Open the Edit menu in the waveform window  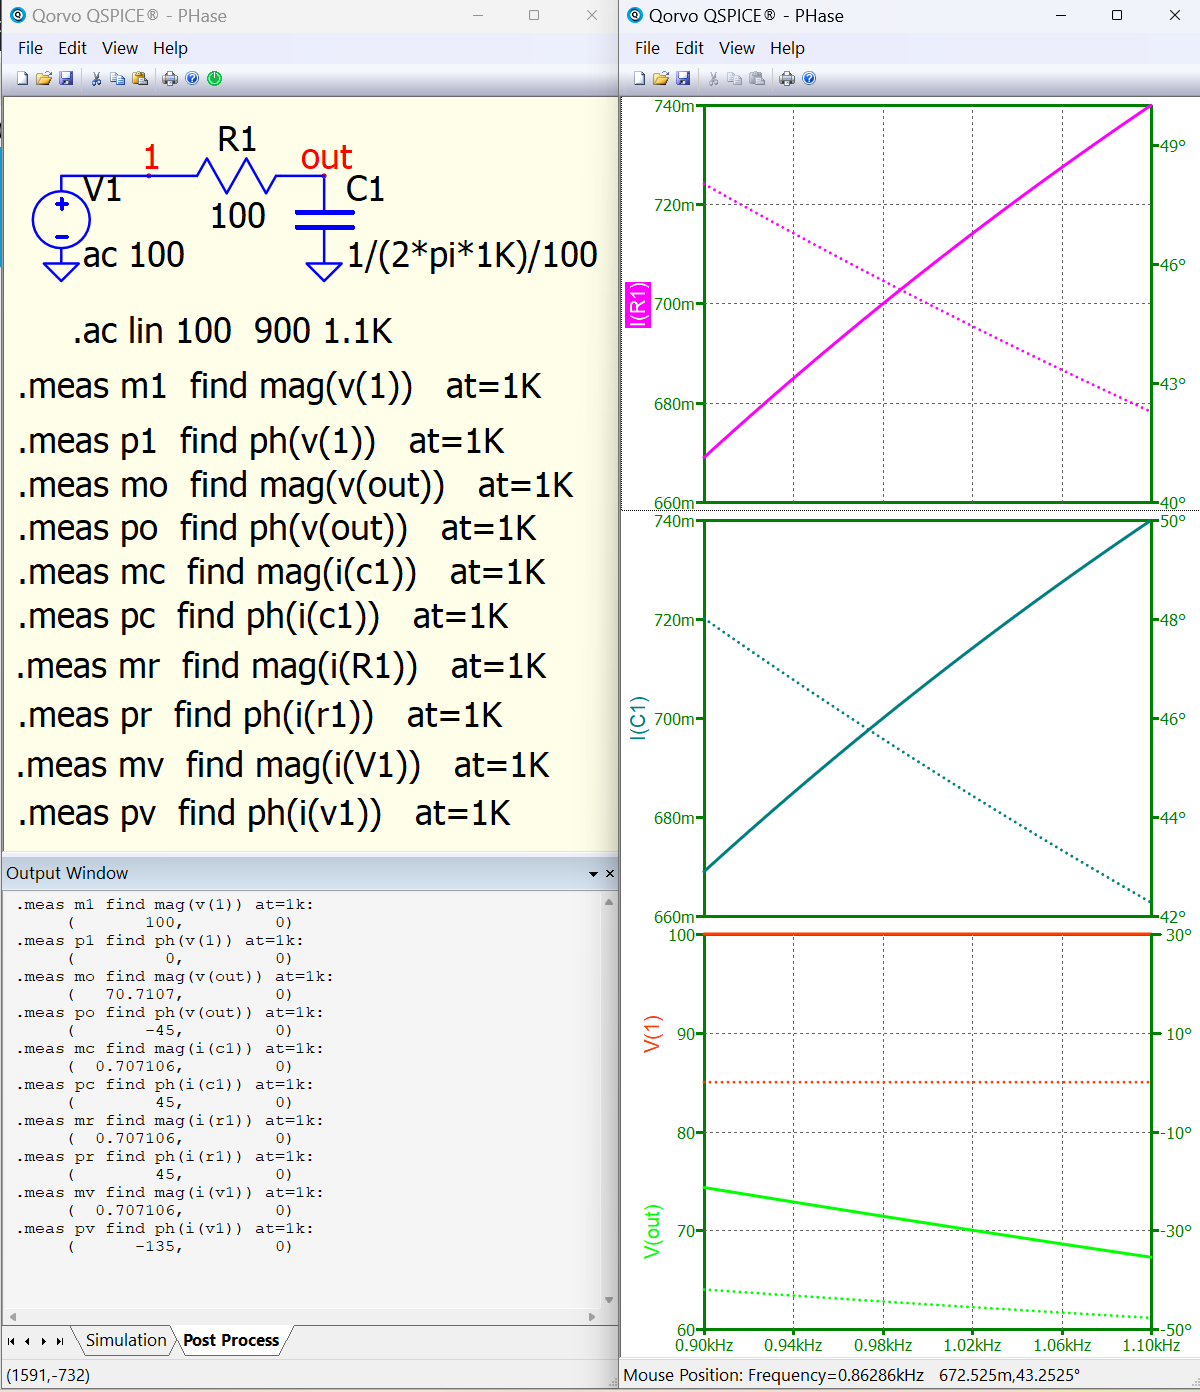689,48
